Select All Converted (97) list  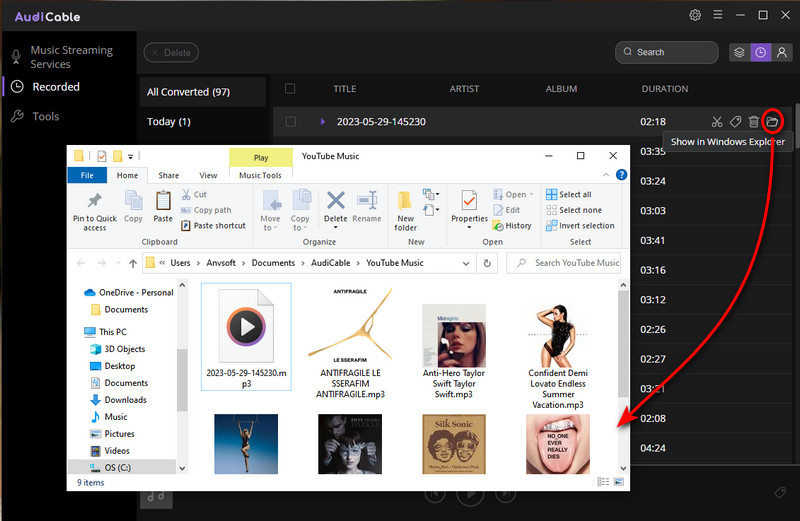[x=203, y=92]
